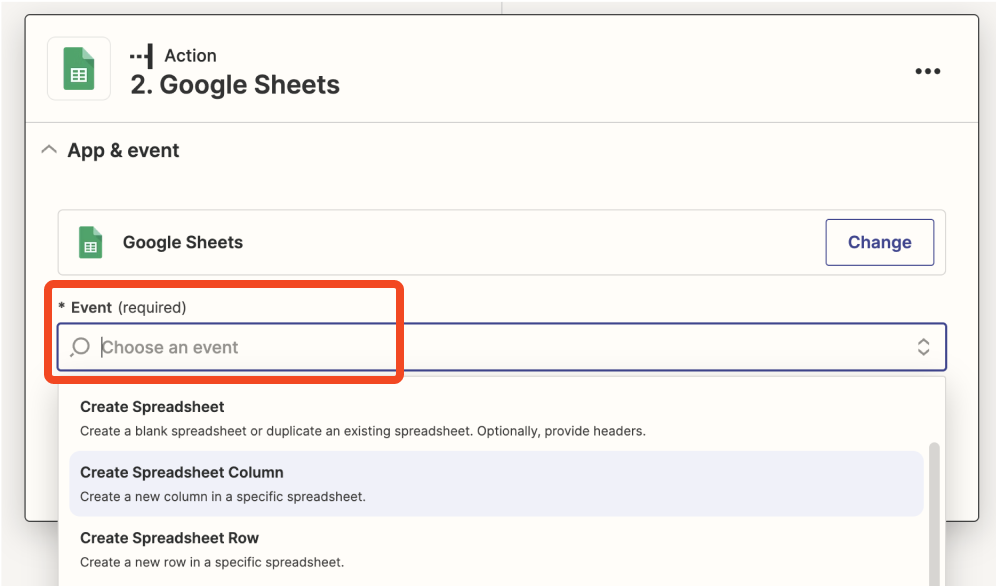Click the 'Create a new column' description text
Screen dimensions: 996x586
coord(223,496)
